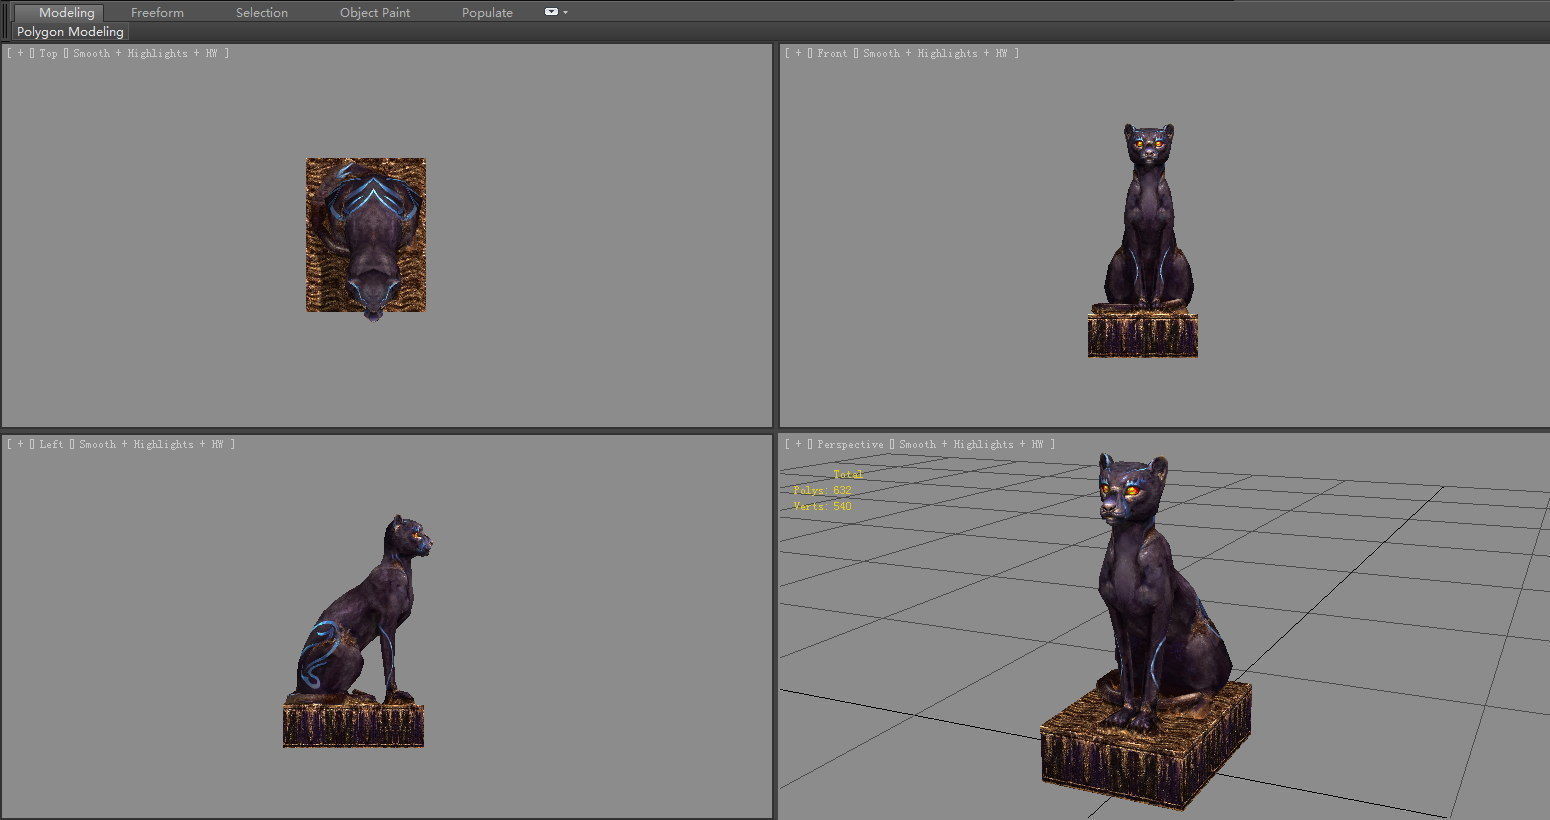Open Top viewport Smooth + Highlights shading menu
The width and height of the screenshot is (1550, 820).
[x=145, y=53]
